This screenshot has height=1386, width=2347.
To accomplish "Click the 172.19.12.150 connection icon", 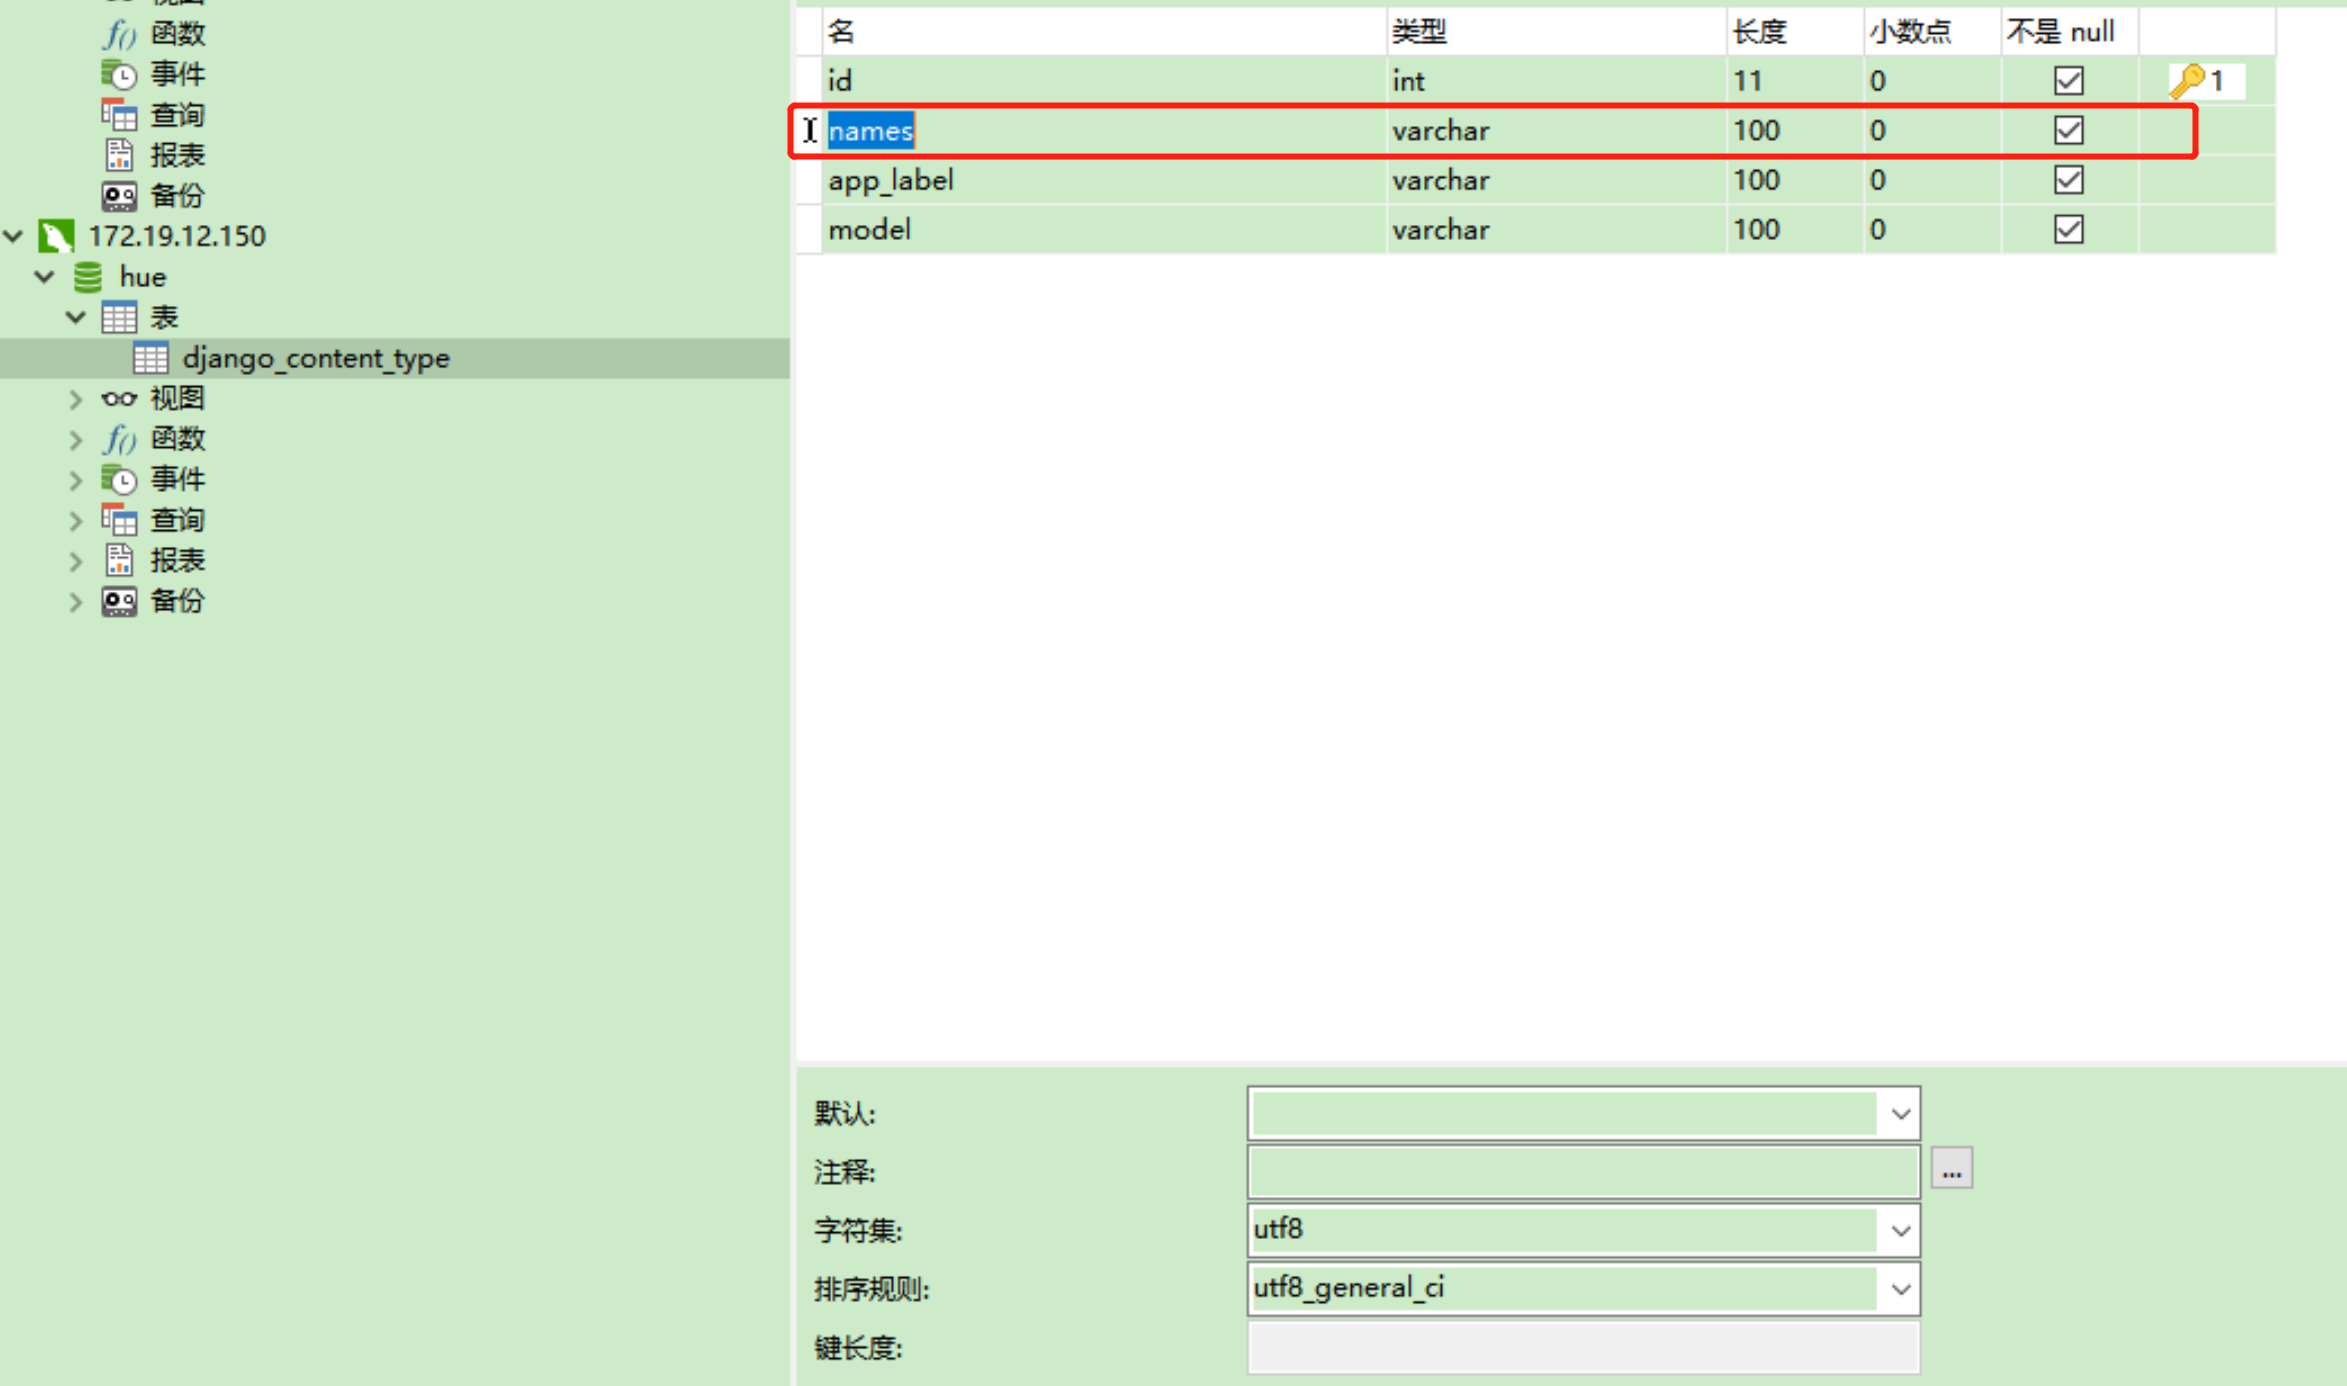I will point(56,236).
